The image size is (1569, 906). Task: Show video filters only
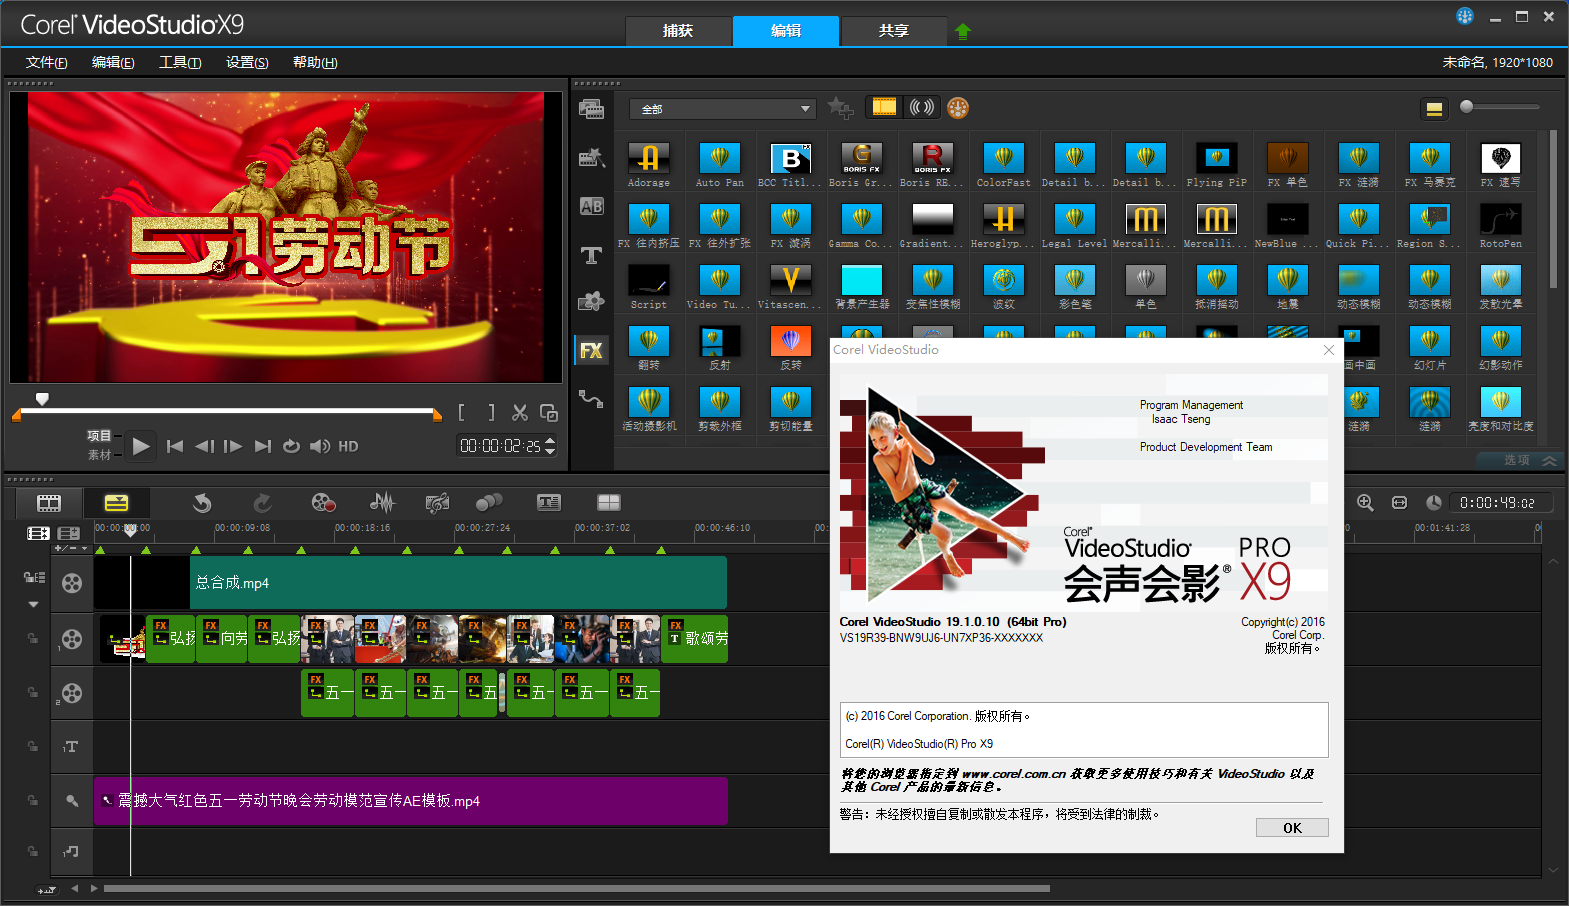coord(884,107)
